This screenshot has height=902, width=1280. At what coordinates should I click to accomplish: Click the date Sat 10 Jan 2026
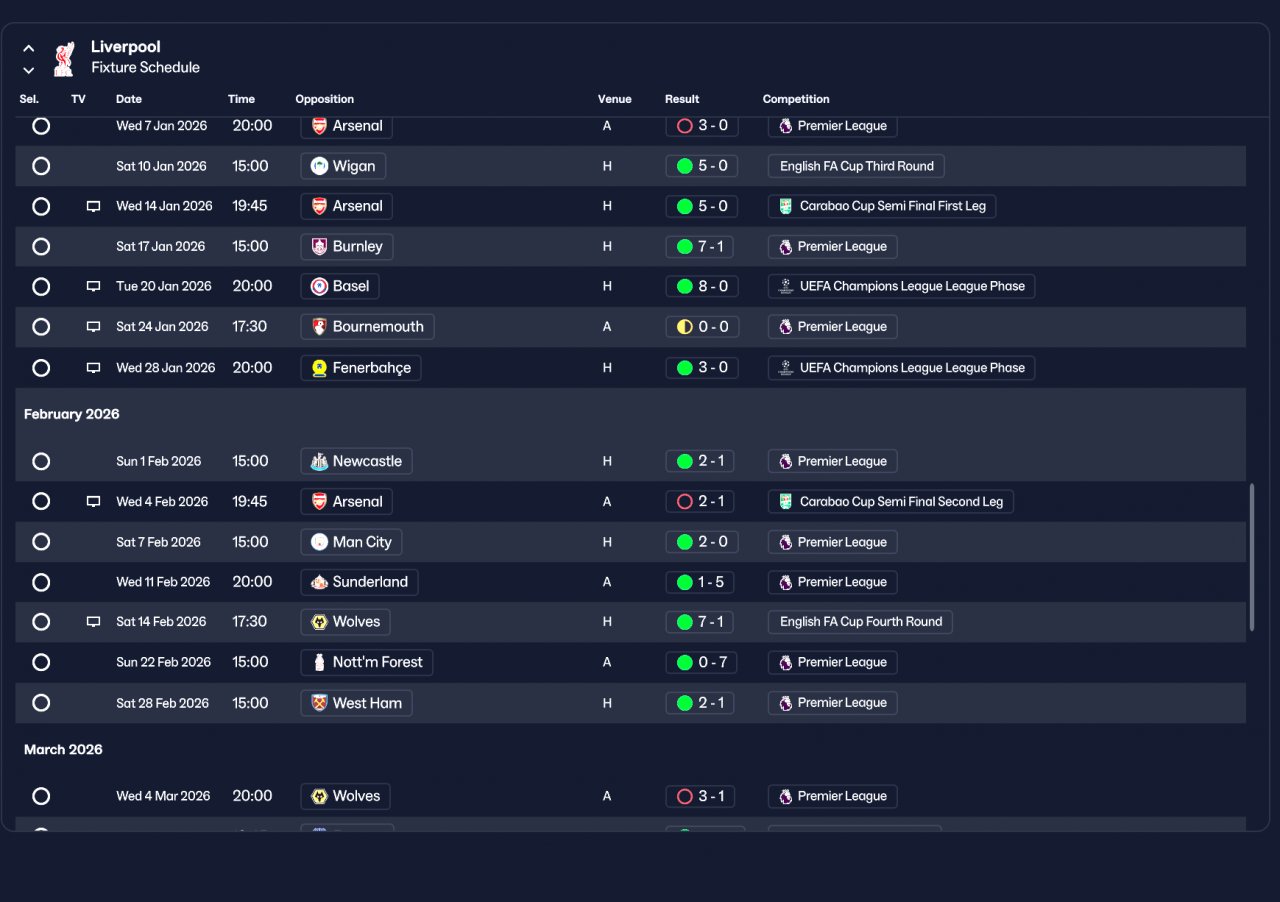161,166
